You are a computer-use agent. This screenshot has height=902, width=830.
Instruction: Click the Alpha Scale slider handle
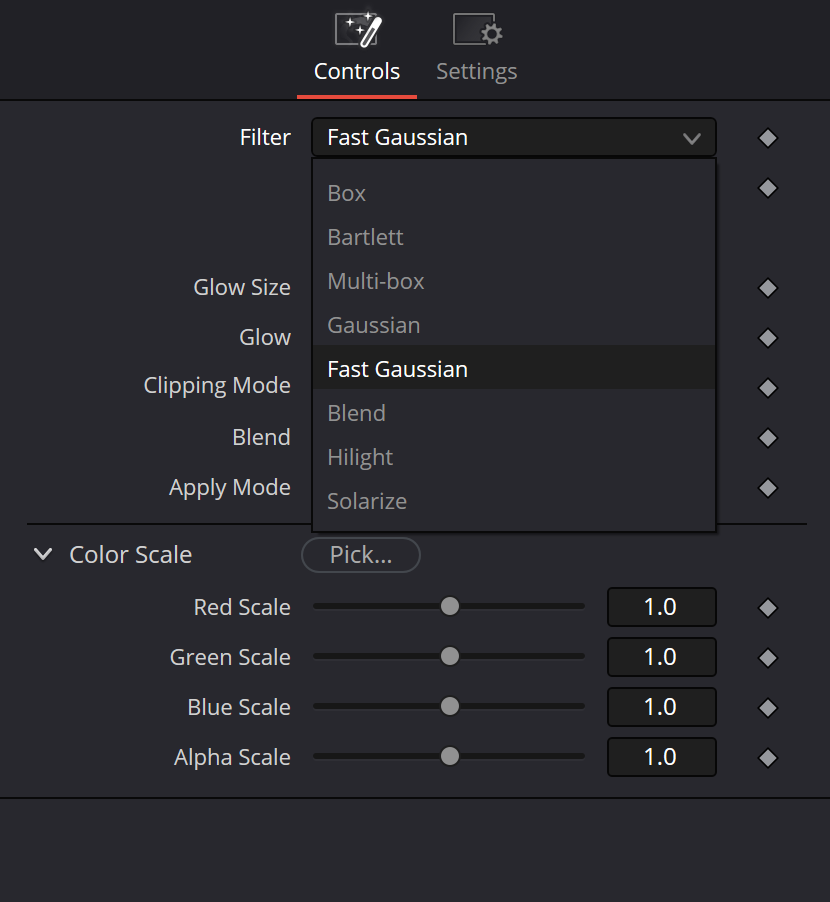[450, 756]
